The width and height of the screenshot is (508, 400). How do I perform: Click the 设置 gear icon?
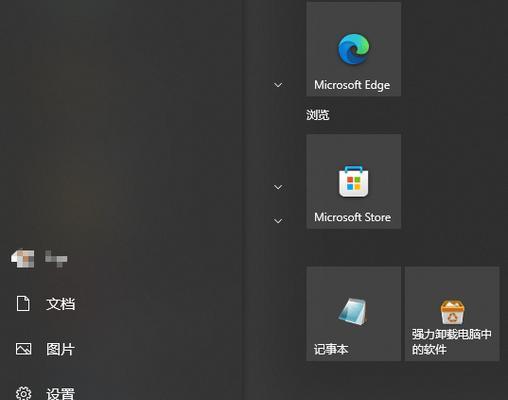(x=23, y=394)
